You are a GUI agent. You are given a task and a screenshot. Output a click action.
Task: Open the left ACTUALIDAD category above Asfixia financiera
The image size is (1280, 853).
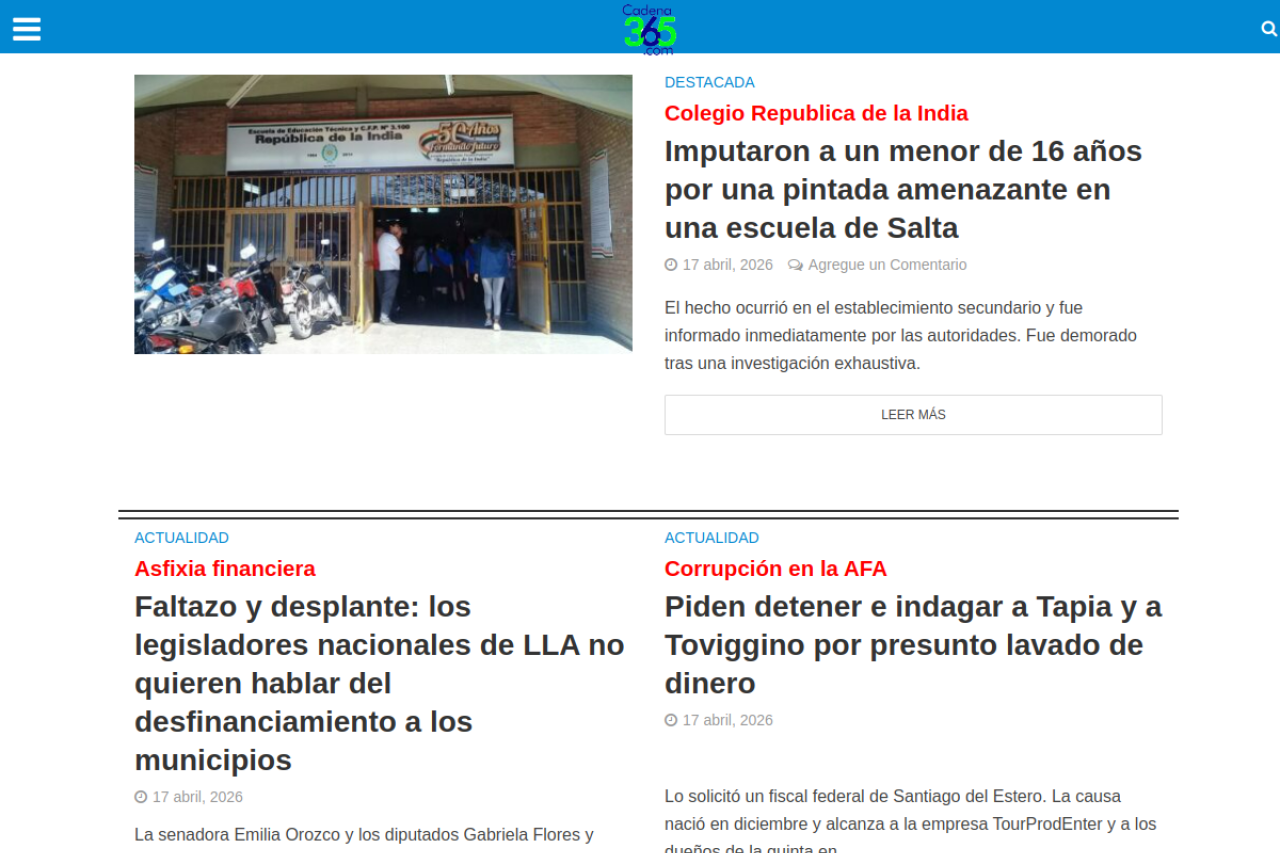[x=181, y=538]
